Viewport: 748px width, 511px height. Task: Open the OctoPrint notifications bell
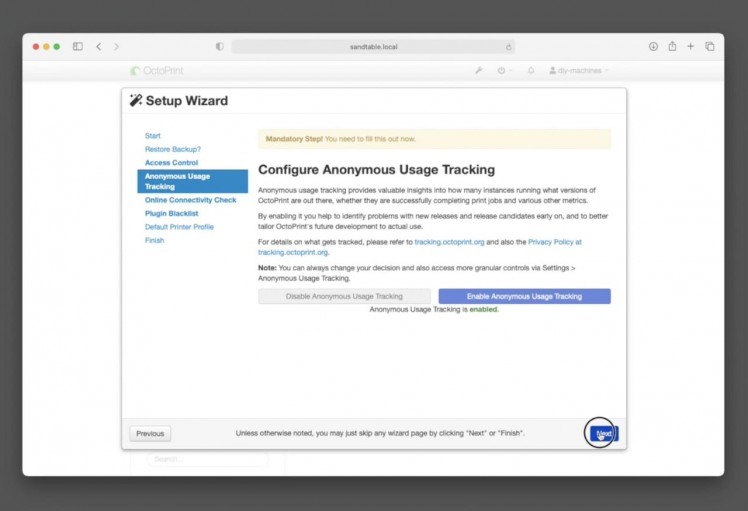click(x=530, y=70)
